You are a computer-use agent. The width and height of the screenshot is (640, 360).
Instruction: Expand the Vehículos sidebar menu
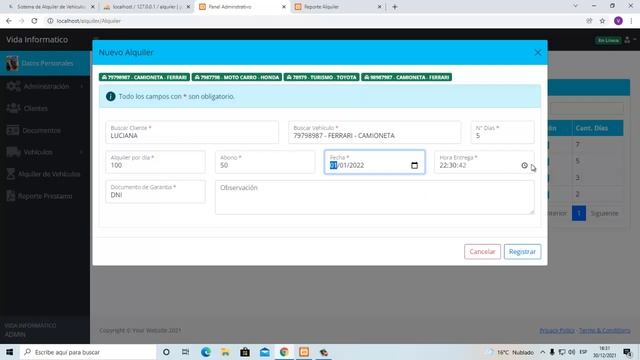click(45, 152)
